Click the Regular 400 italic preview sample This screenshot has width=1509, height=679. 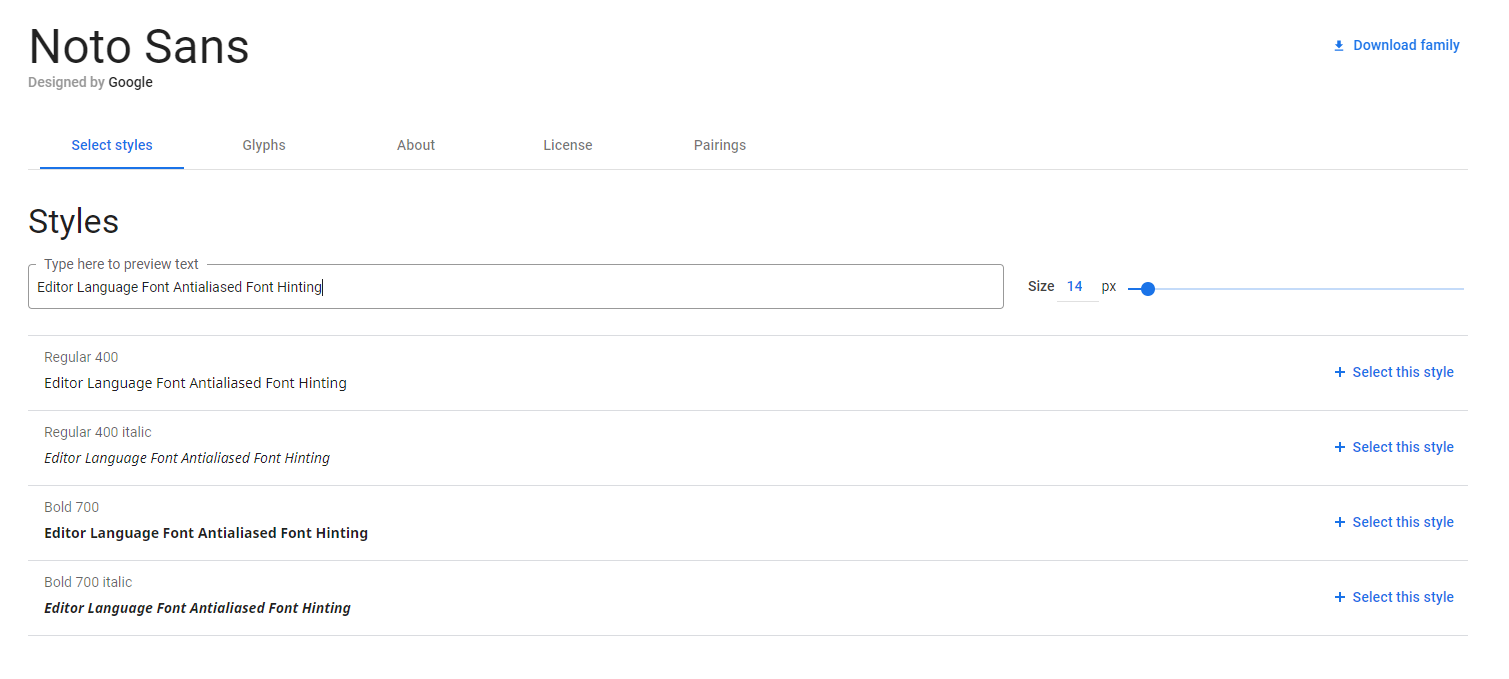tap(187, 458)
